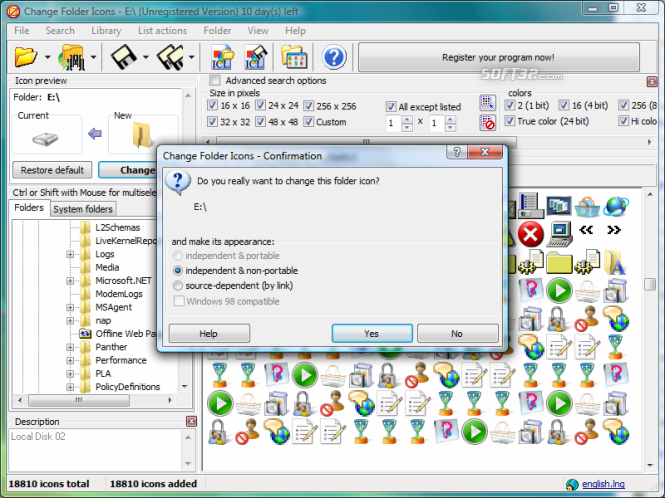Open folder using the yellow folder toolbar icon
The width and height of the screenshot is (665, 498).
[25, 57]
